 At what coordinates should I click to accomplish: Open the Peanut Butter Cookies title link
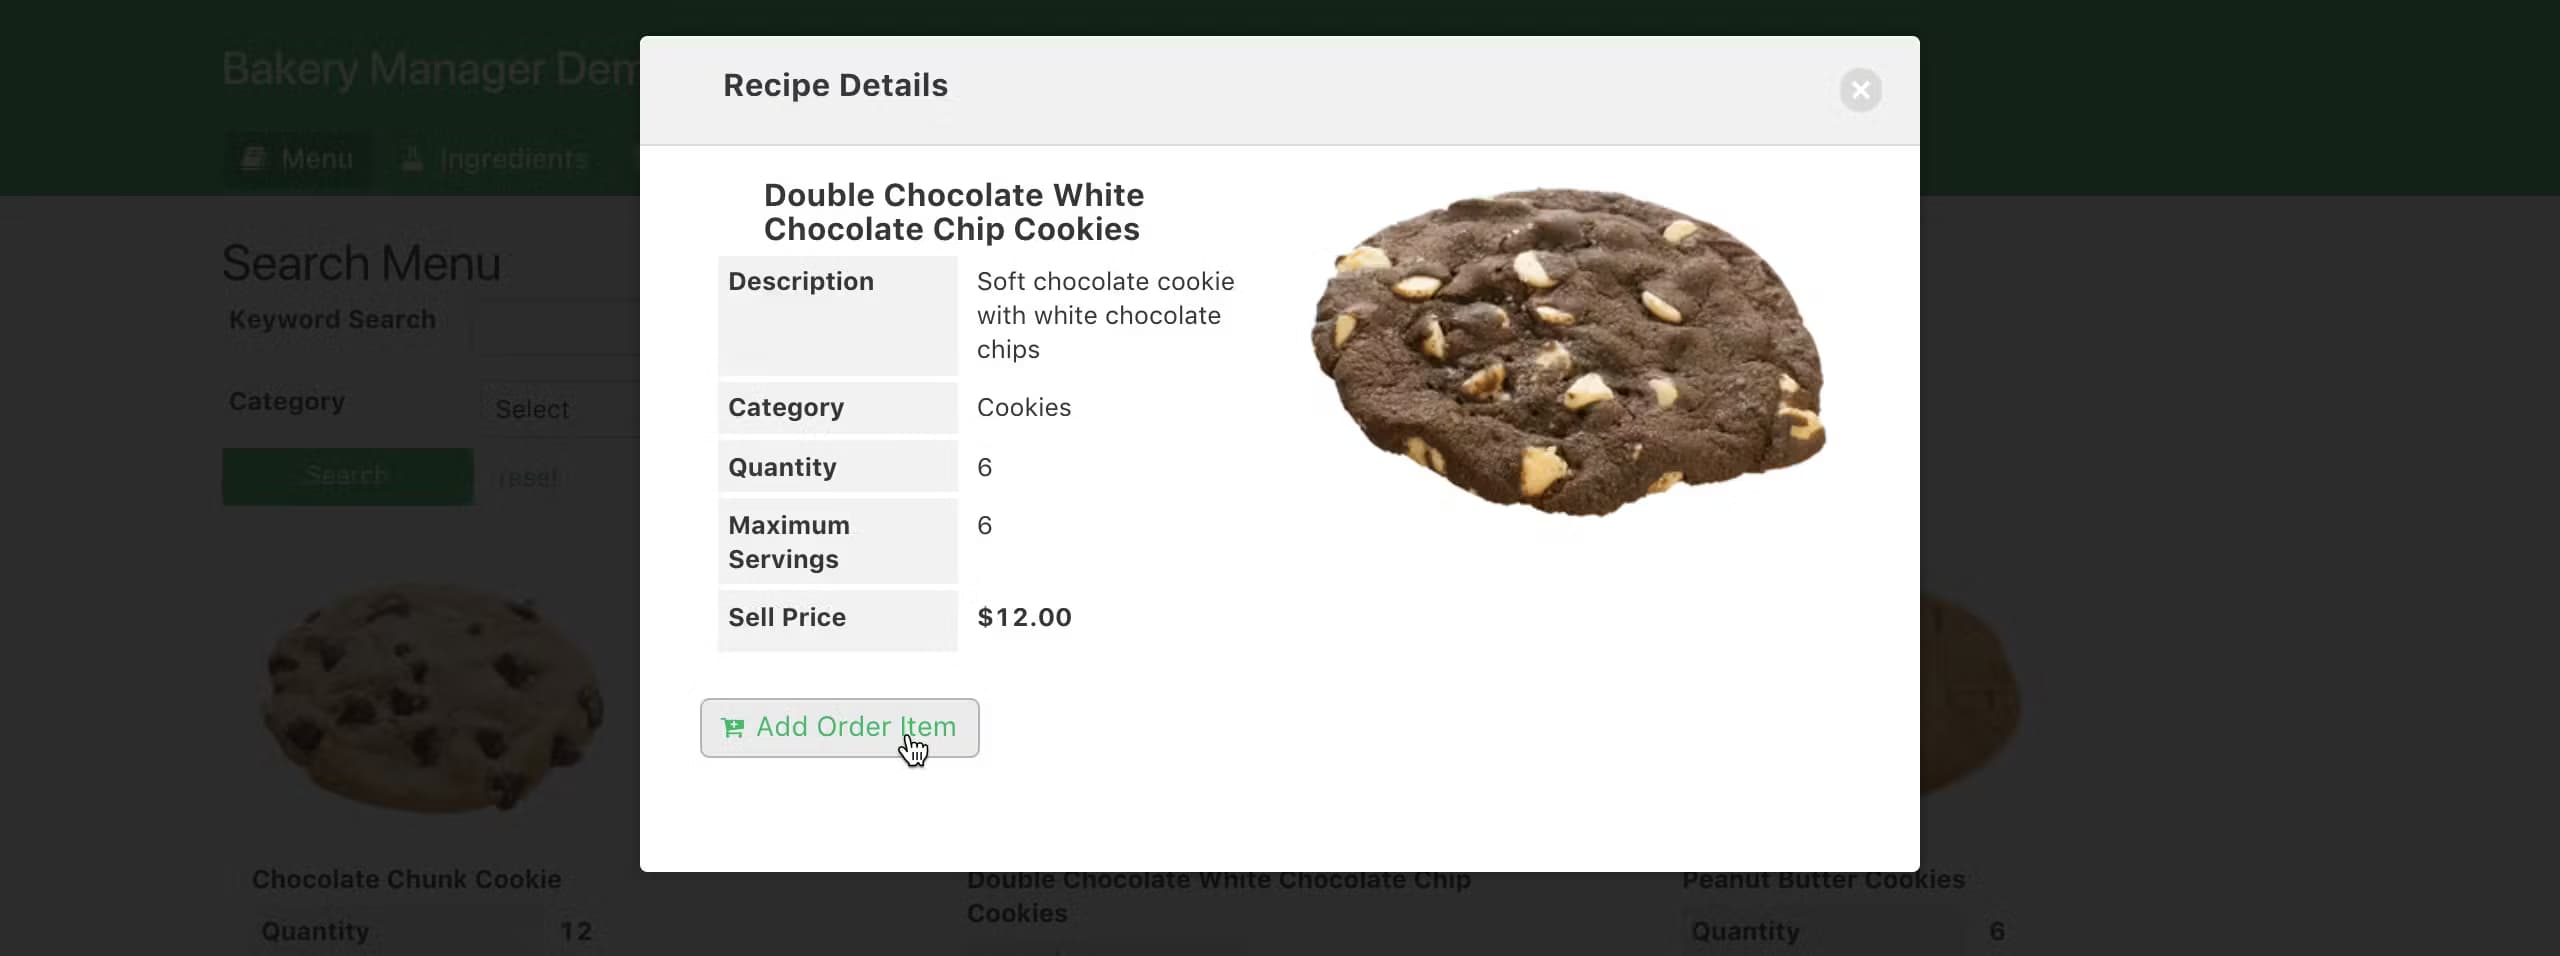click(x=1823, y=879)
